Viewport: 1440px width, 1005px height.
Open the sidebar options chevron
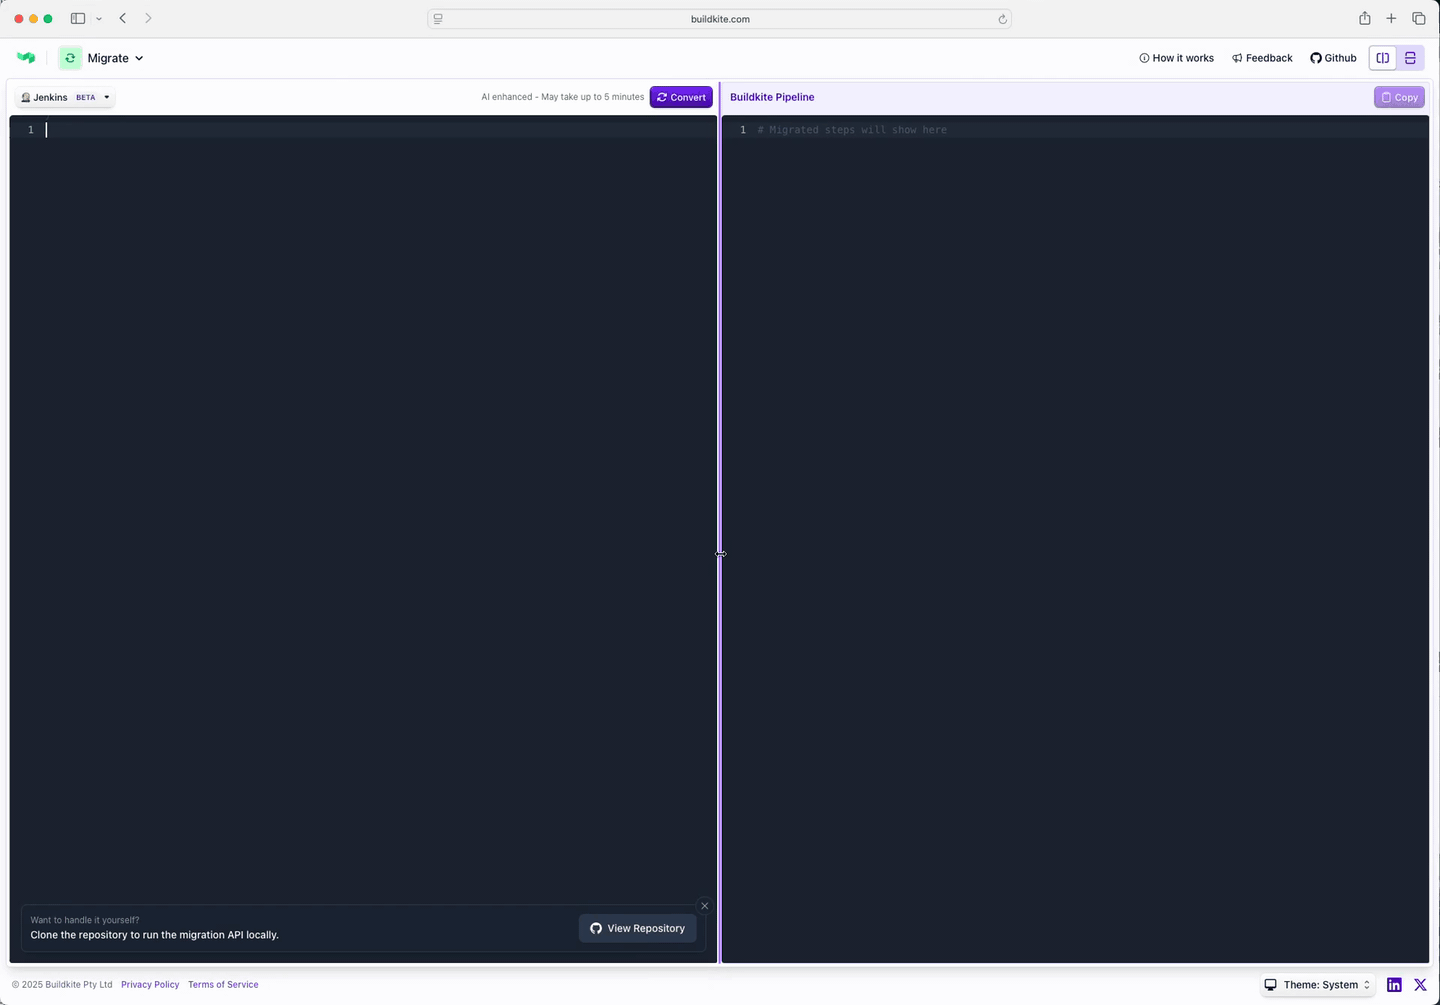pos(99,19)
